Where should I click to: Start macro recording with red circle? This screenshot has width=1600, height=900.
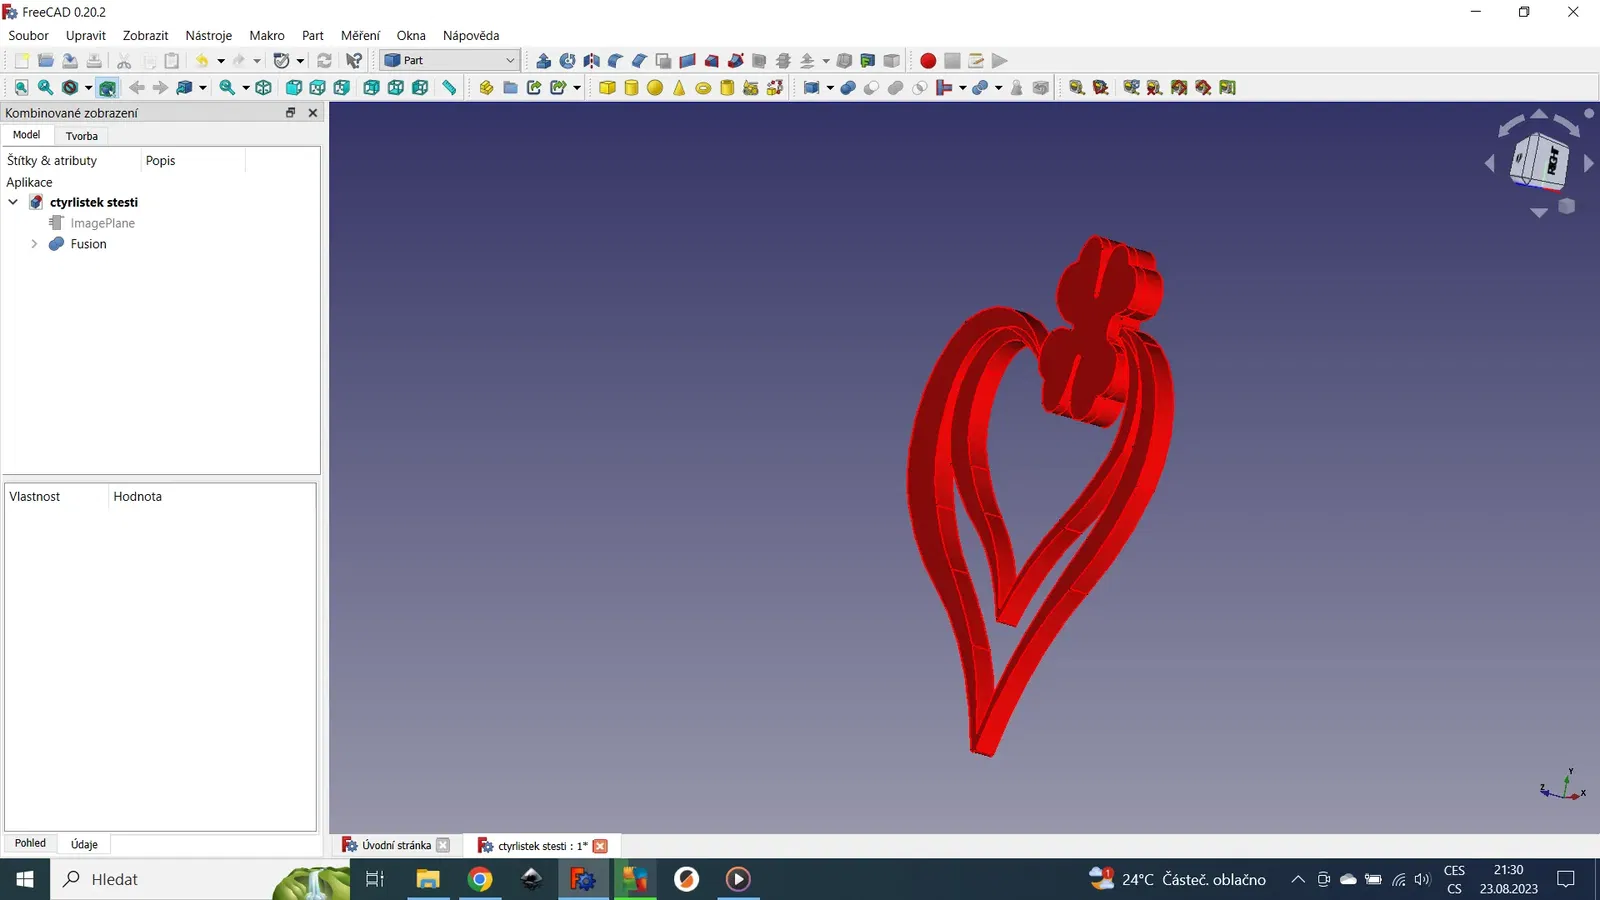(x=928, y=61)
